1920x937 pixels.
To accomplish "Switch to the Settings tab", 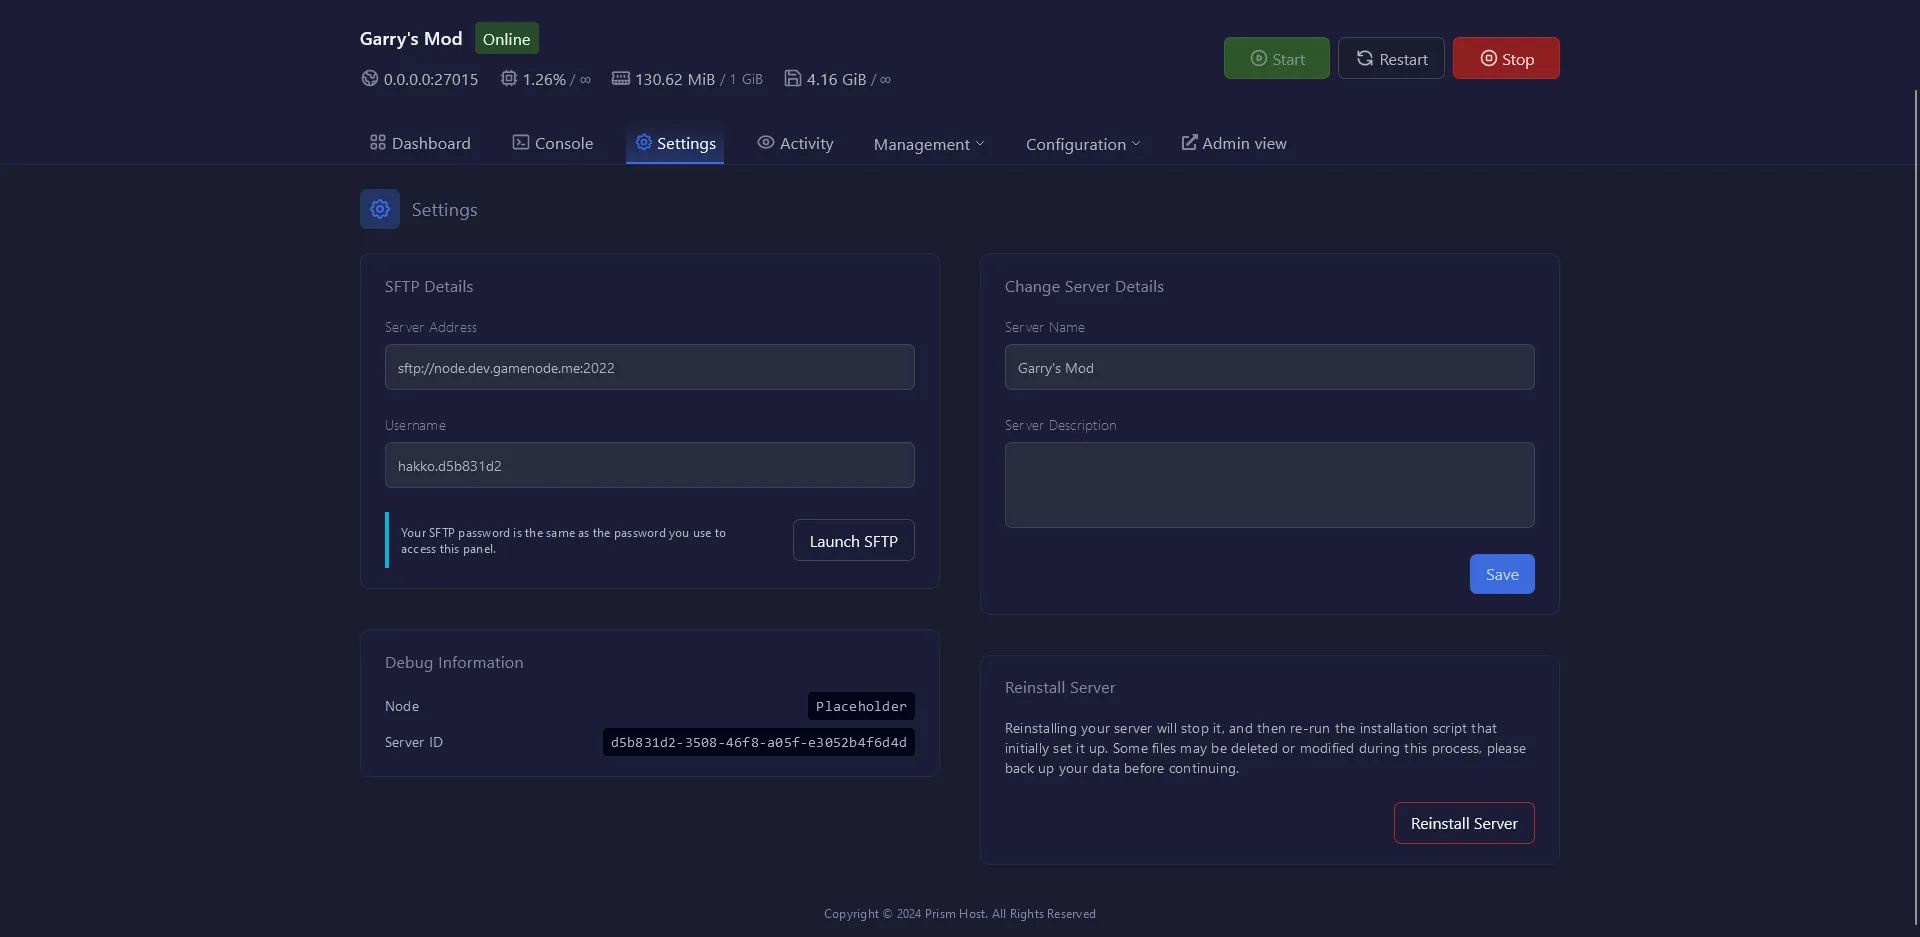I will (x=675, y=143).
